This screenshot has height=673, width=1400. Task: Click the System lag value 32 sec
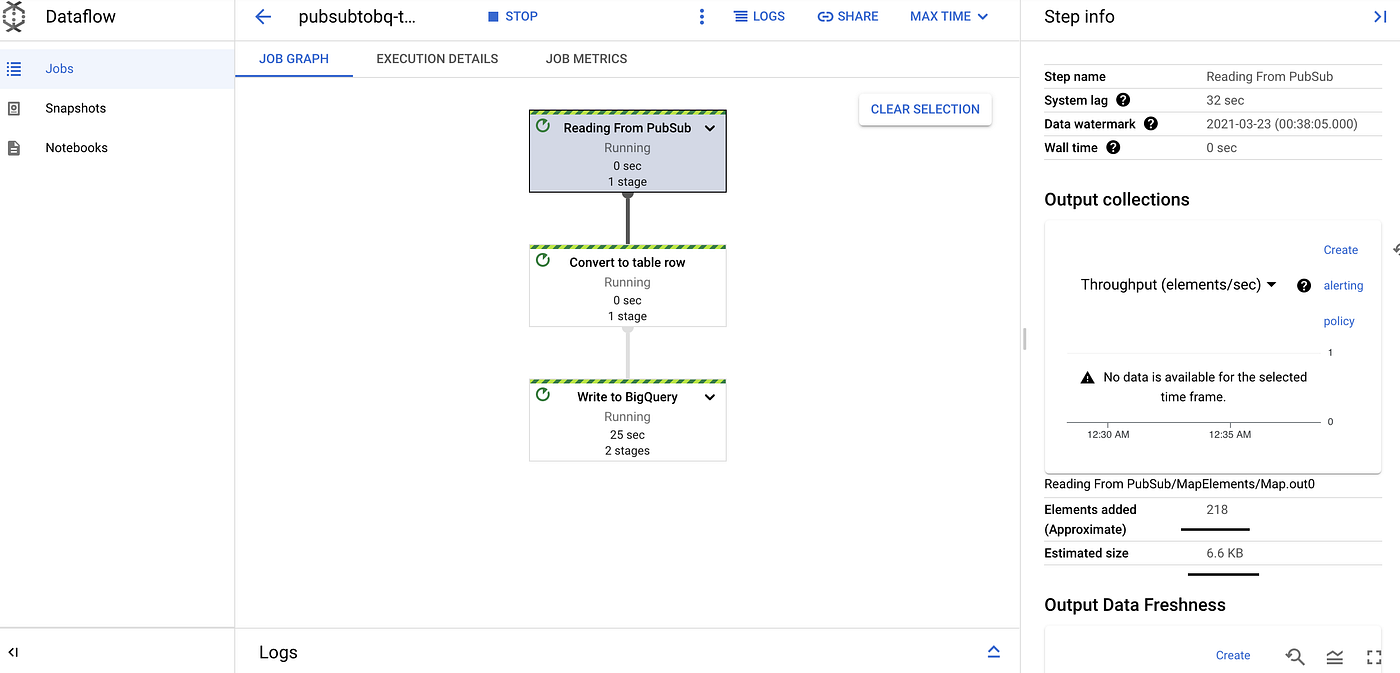tap(1225, 100)
